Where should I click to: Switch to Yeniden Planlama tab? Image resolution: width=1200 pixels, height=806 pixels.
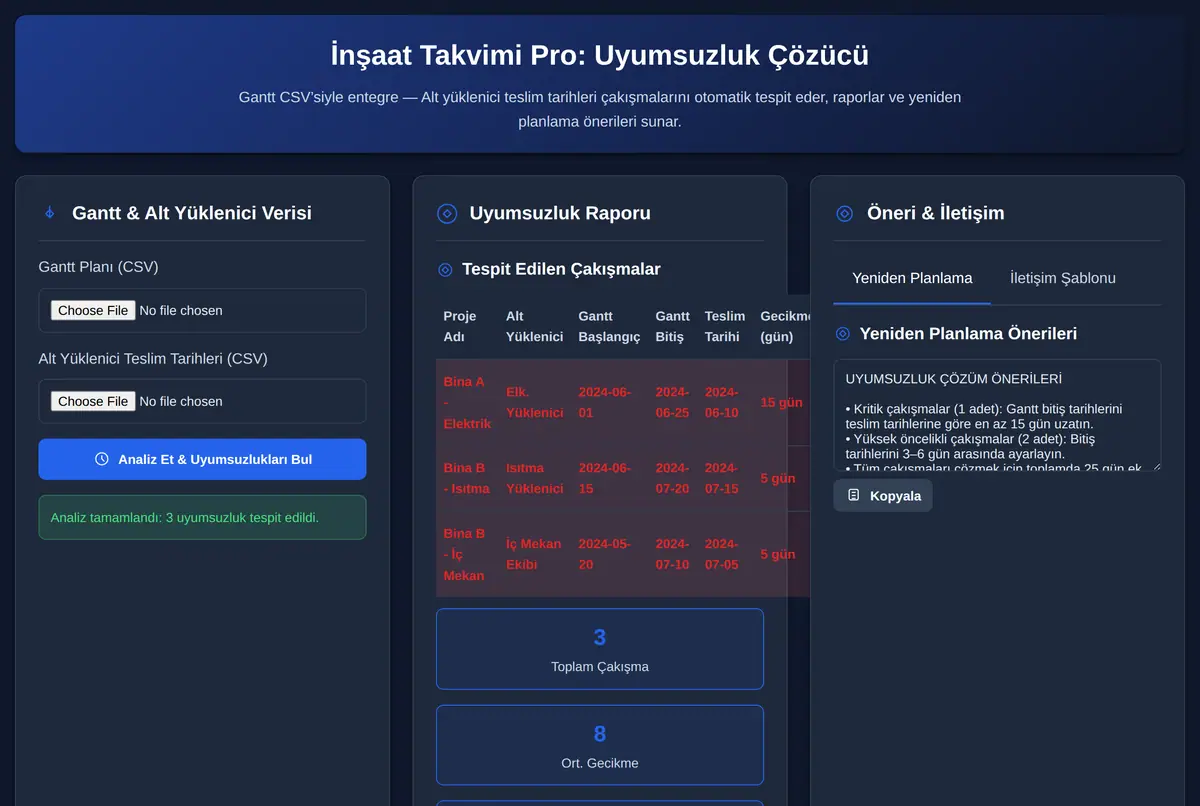tap(912, 278)
